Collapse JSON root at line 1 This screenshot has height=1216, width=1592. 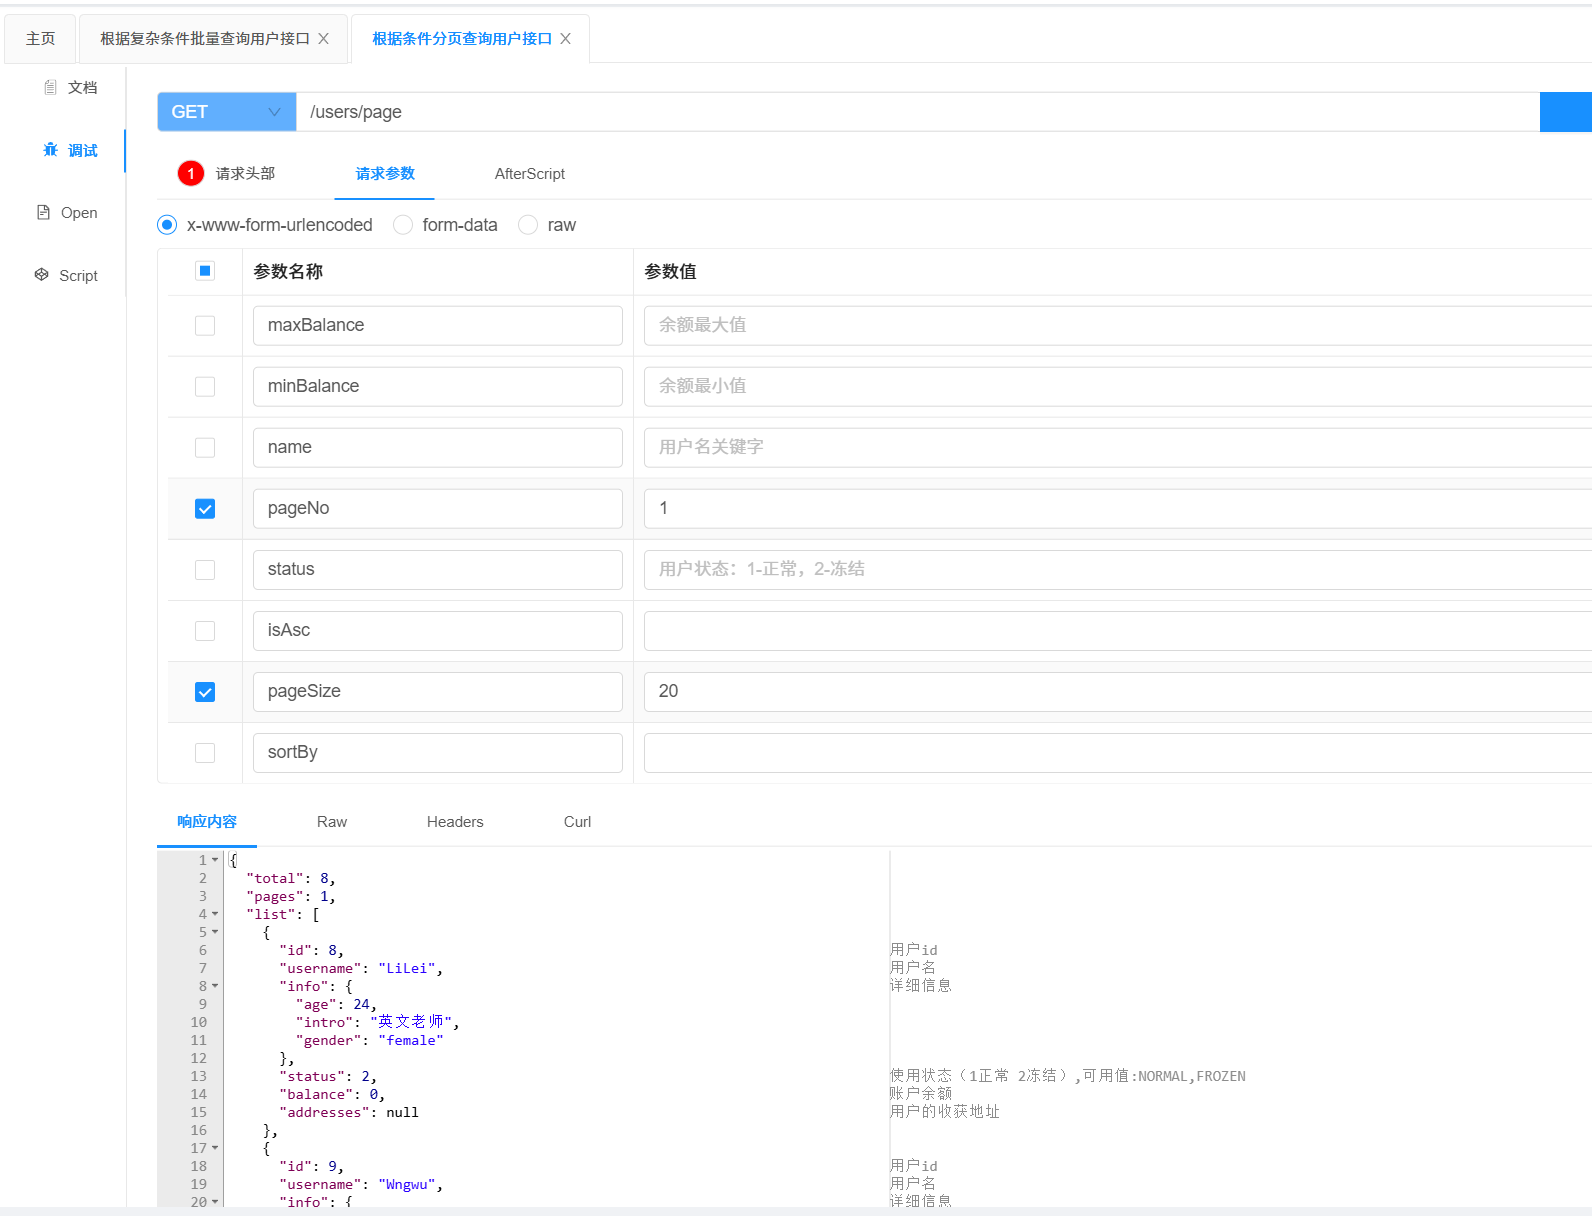(x=215, y=860)
